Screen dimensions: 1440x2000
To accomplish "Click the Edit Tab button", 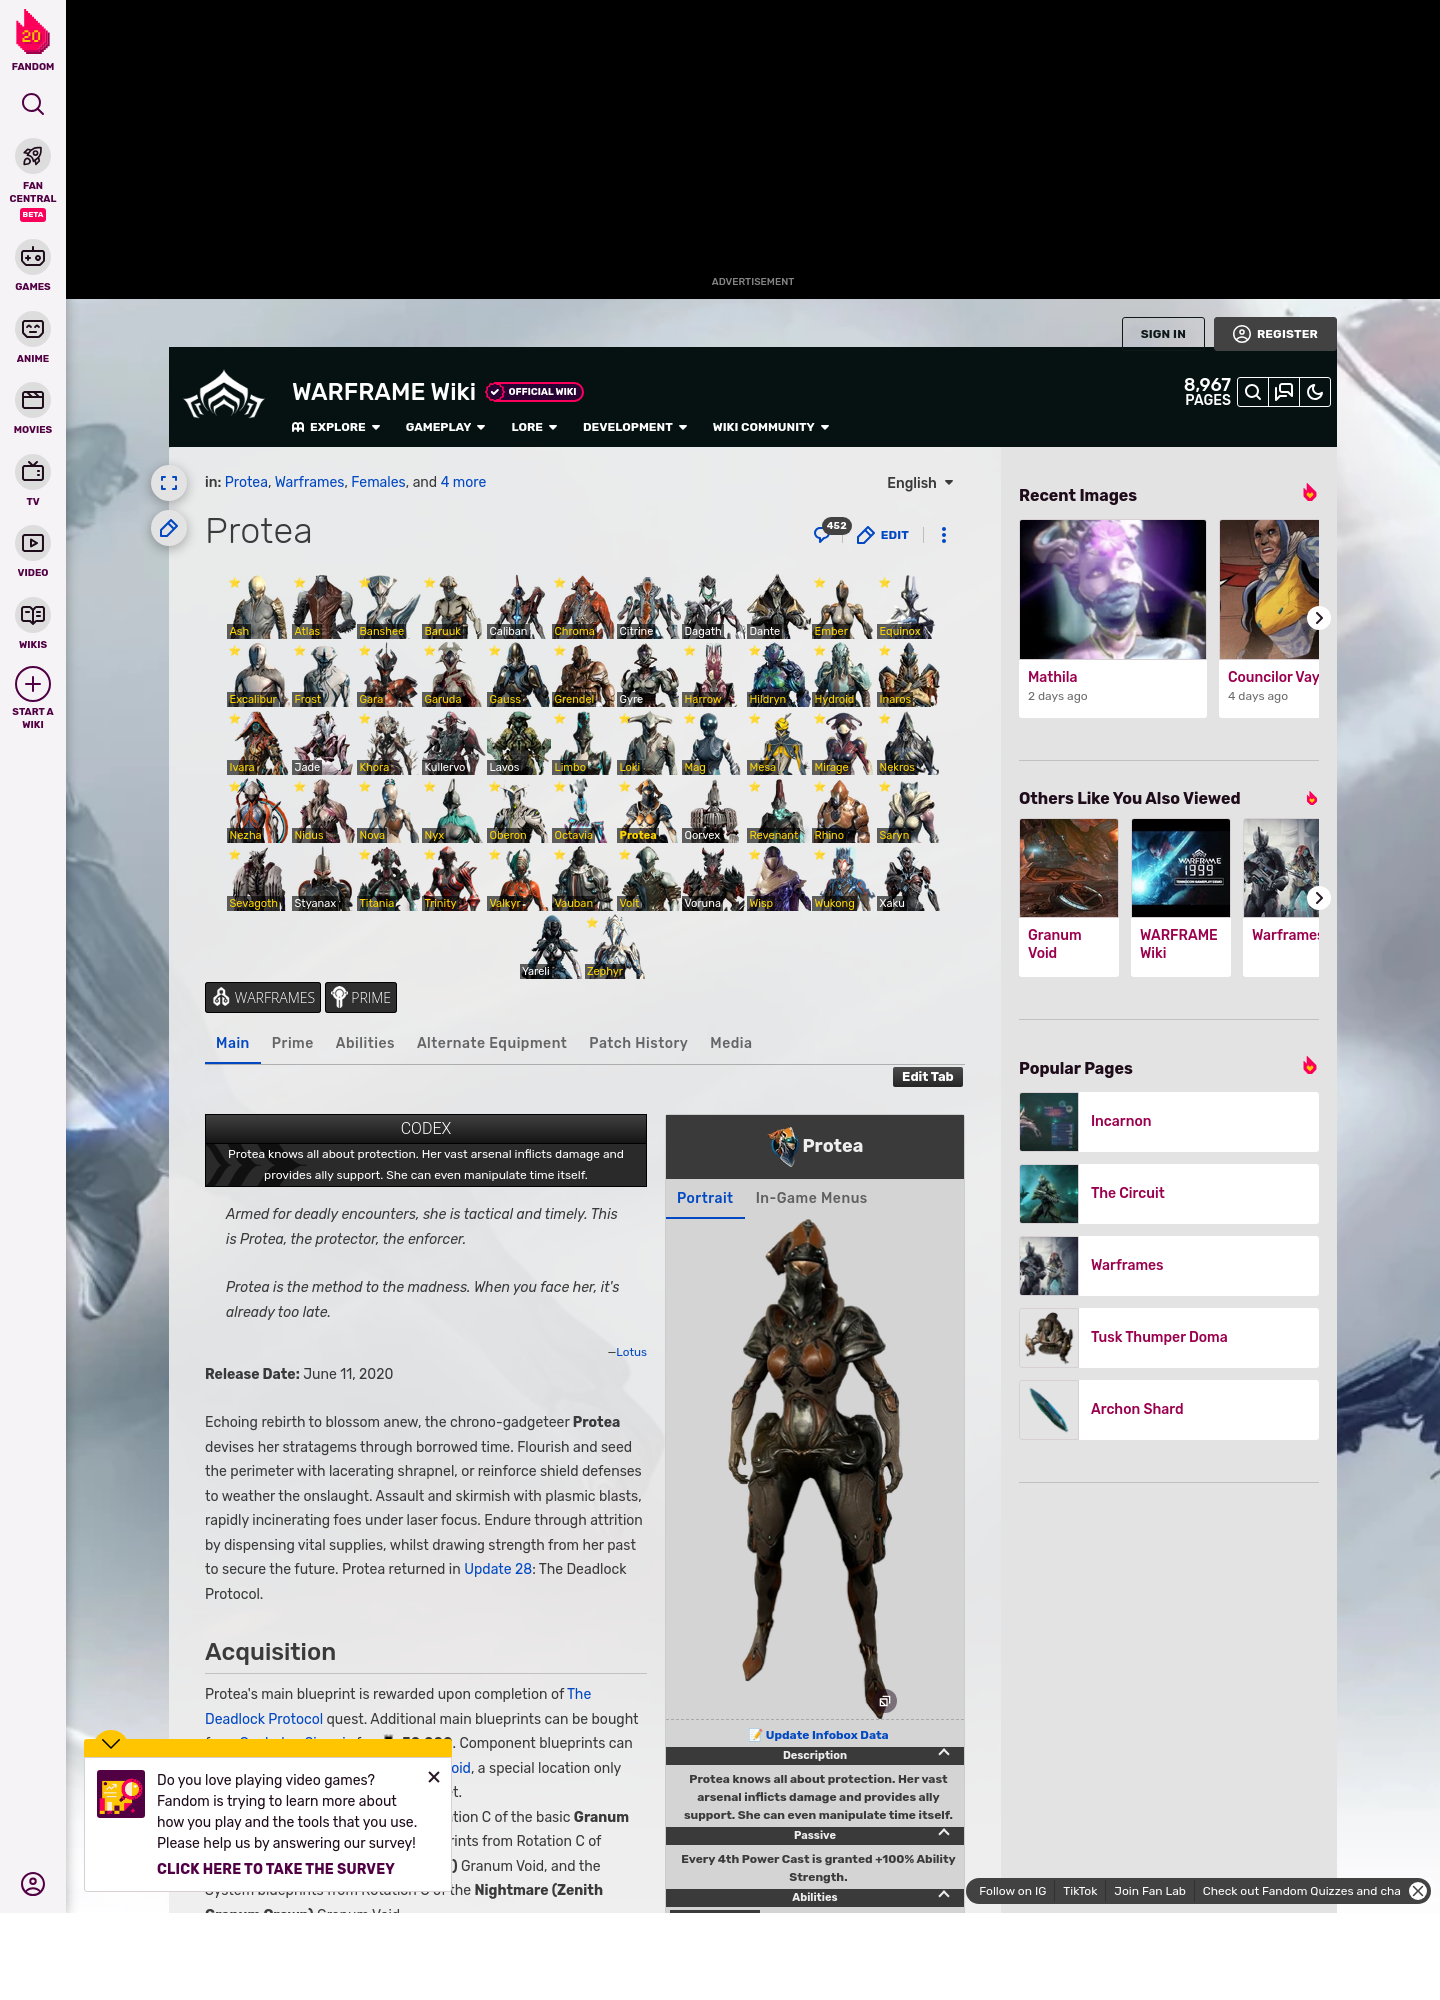I will click(928, 1077).
